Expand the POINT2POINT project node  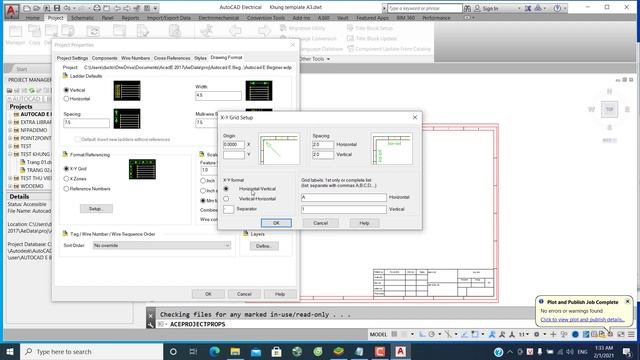pyautogui.click(x=10, y=138)
